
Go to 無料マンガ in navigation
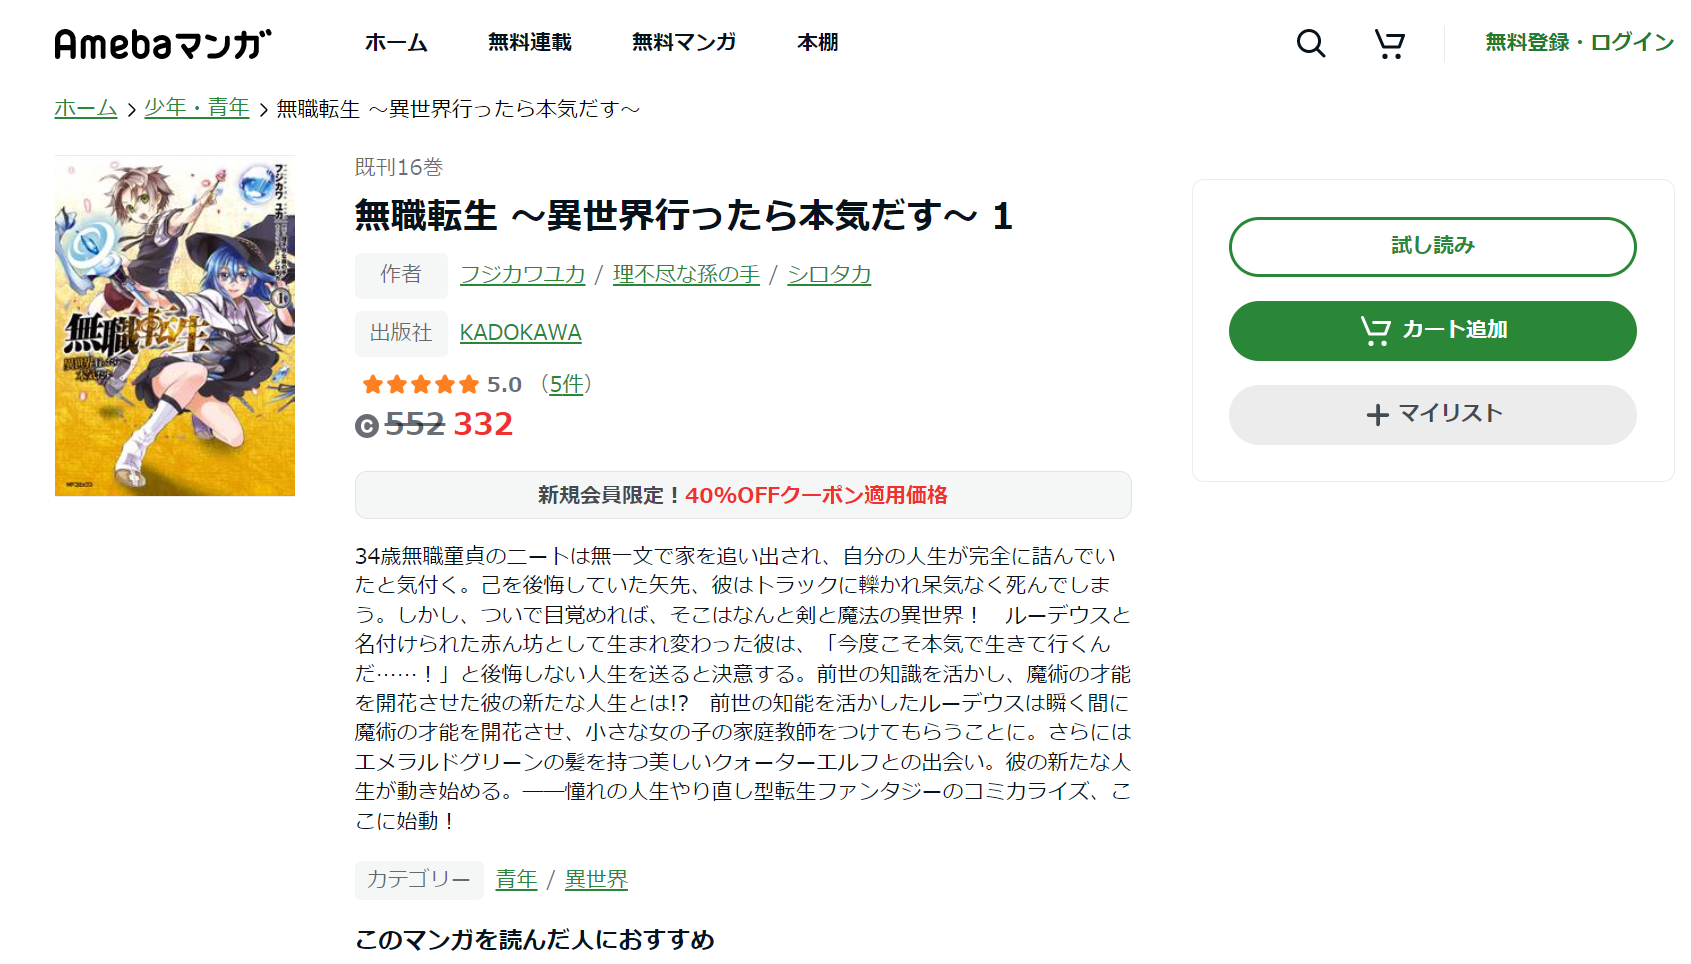(684, 42)
